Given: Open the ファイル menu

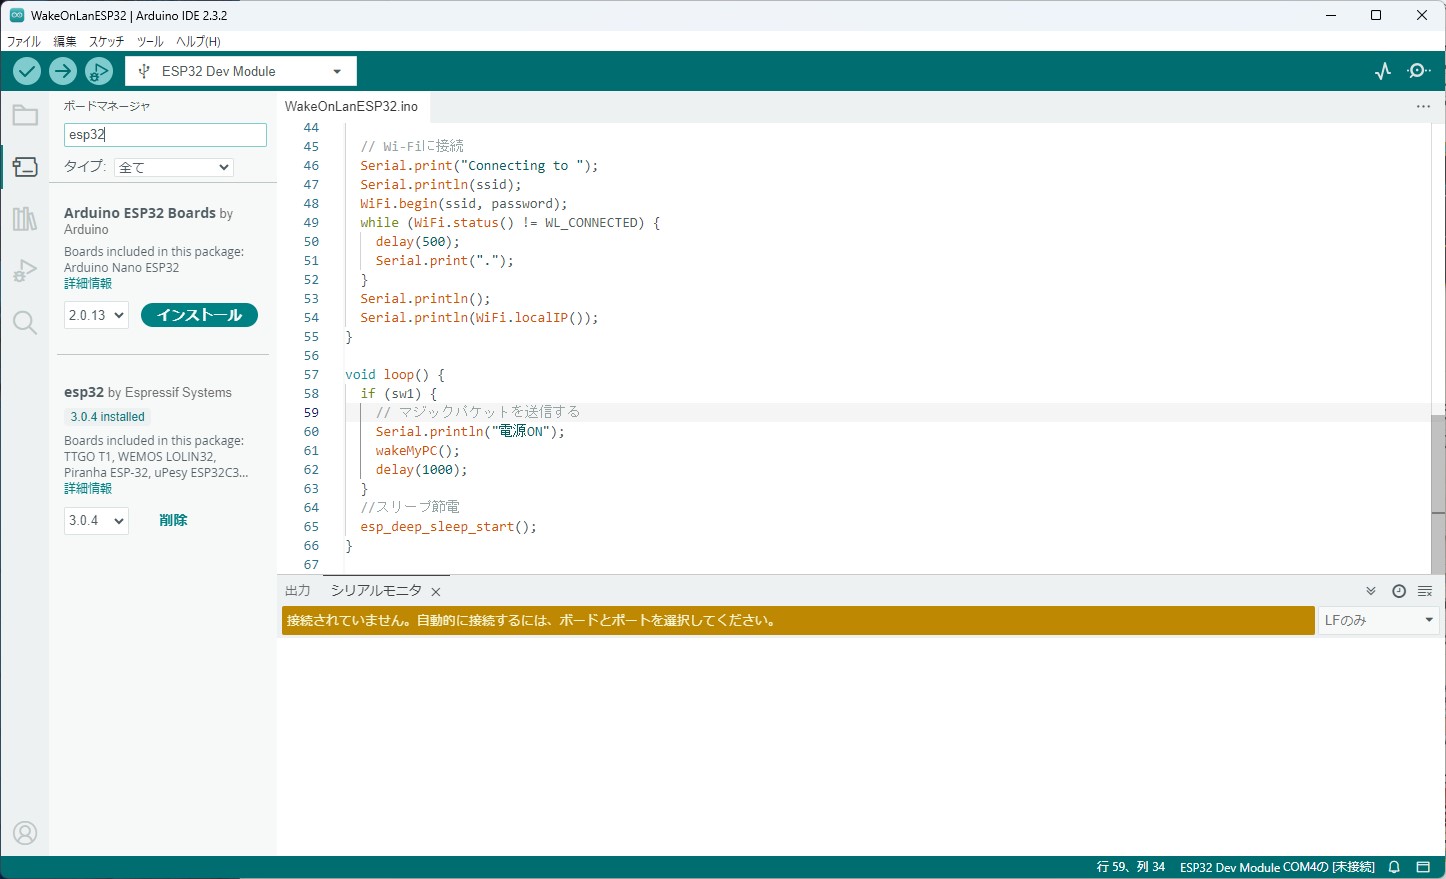Looking at the screenshot, I should point(24,41).
